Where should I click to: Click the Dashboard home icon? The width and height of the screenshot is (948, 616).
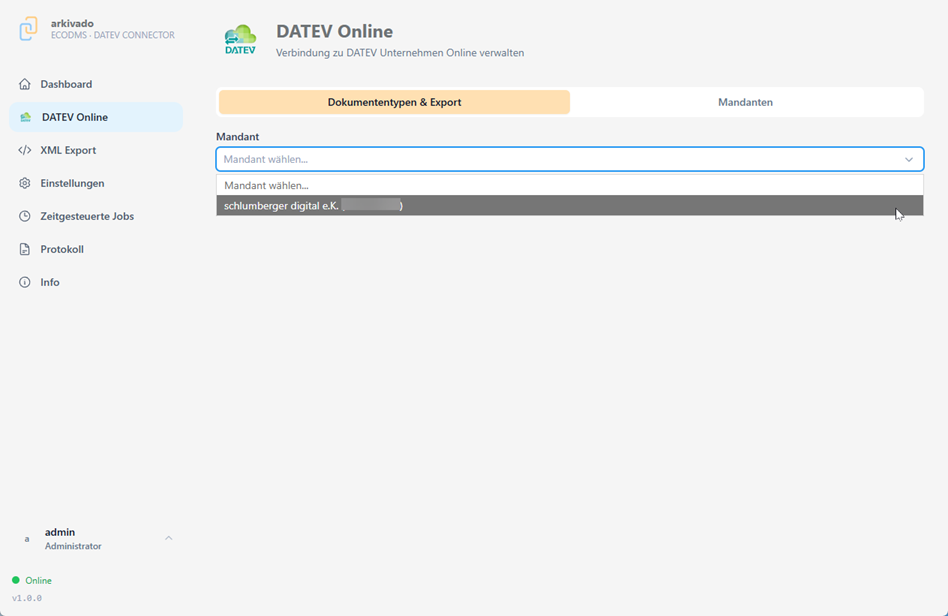click(x=25, y=84)
